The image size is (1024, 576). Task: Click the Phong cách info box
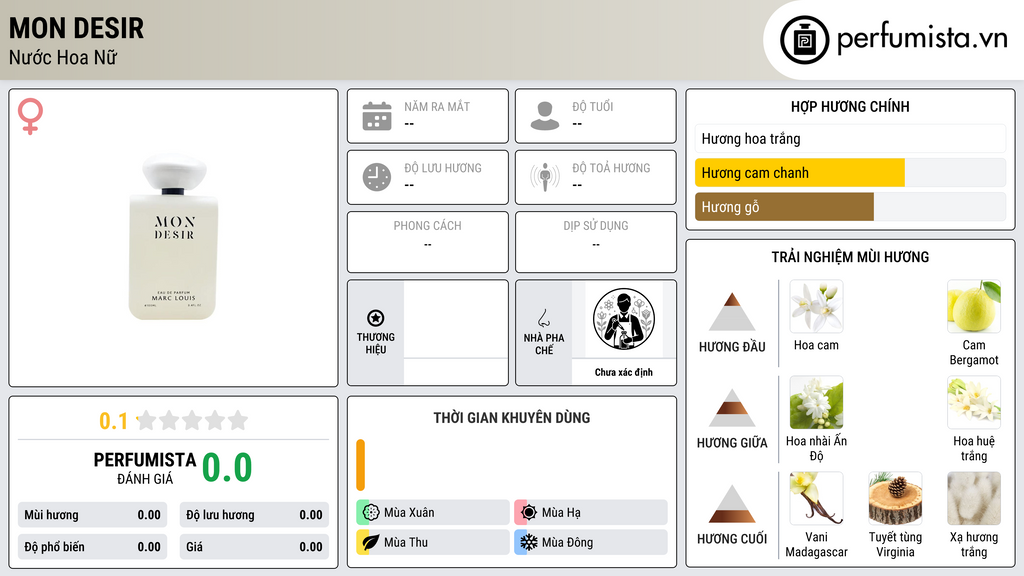pyautogui.click(x=428, y=242)
